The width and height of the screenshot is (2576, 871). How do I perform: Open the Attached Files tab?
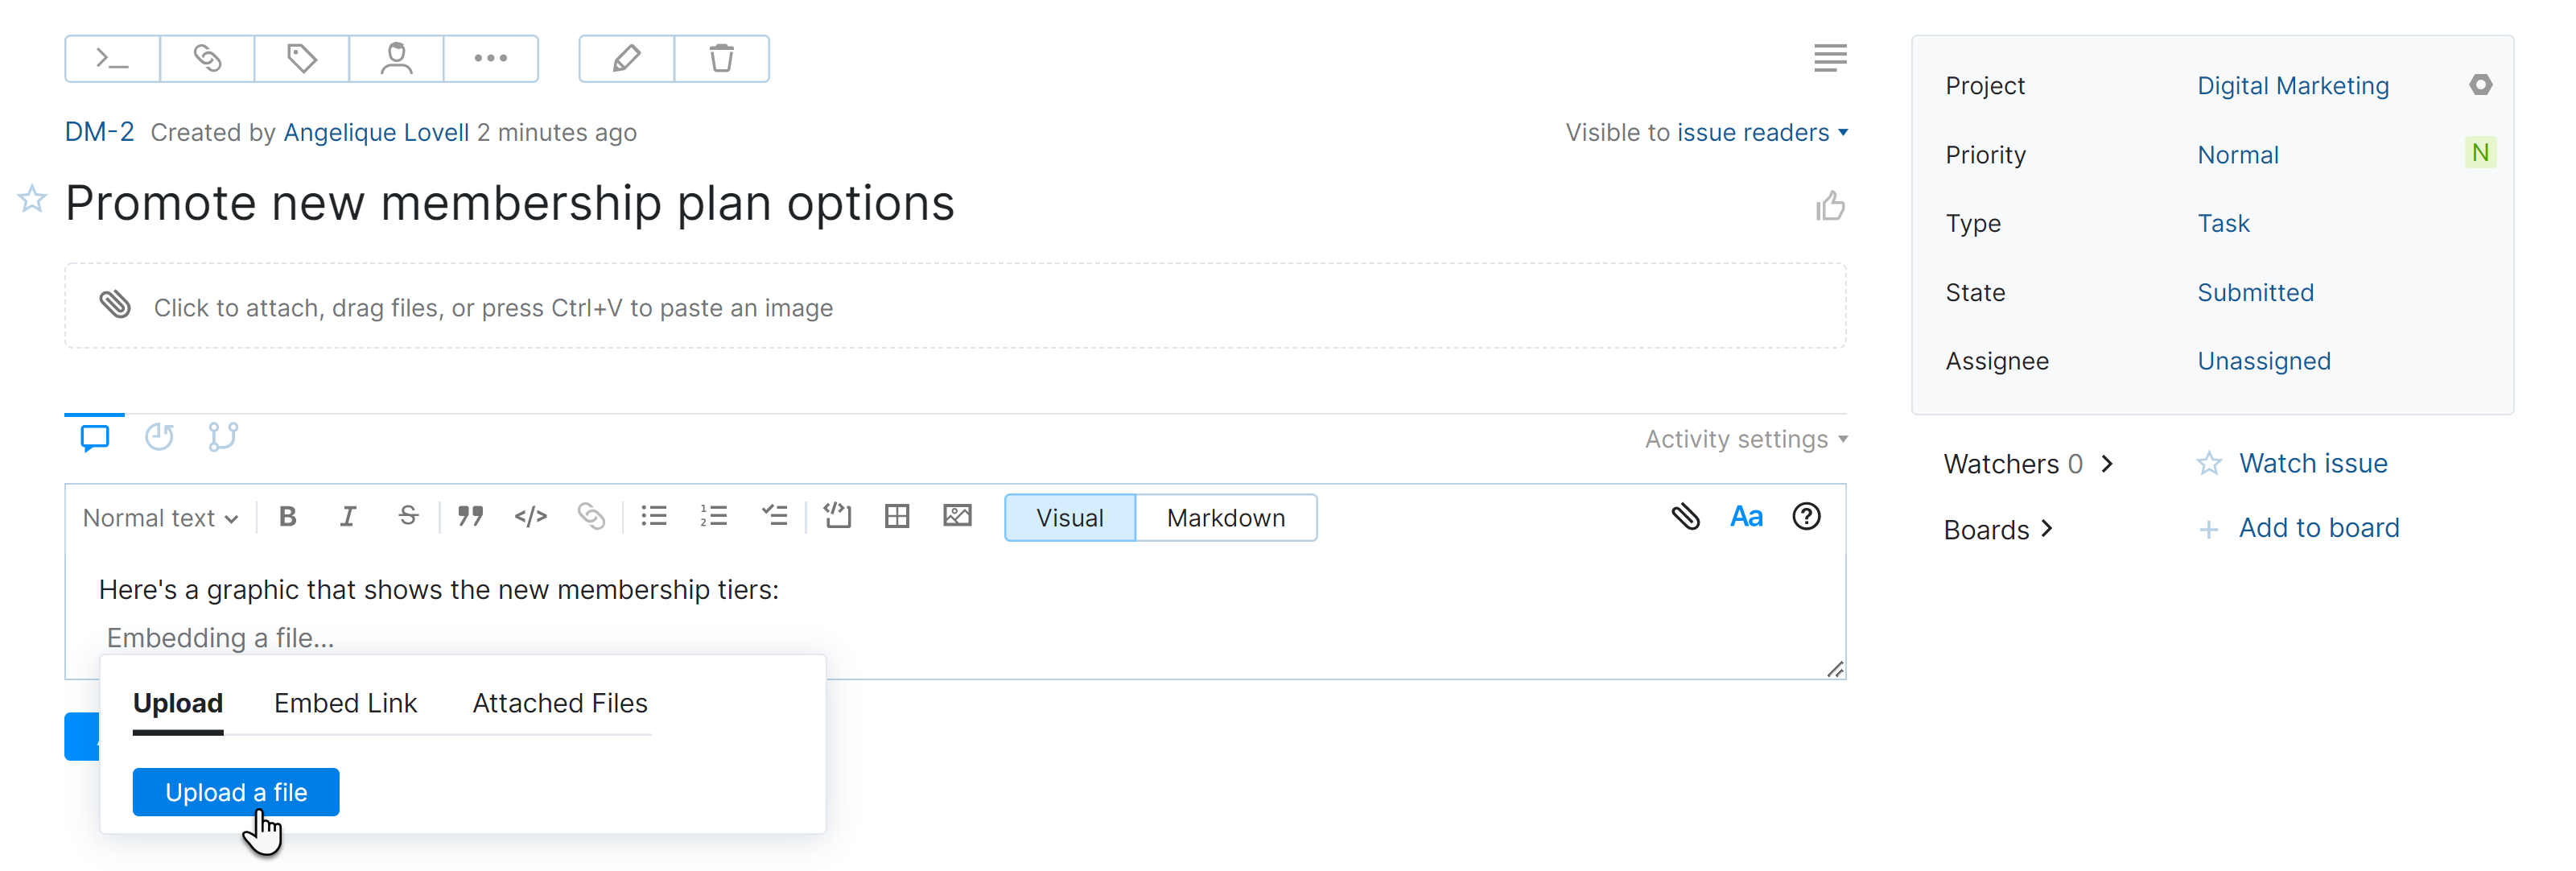pyautogui.click(x=559, y=703)
